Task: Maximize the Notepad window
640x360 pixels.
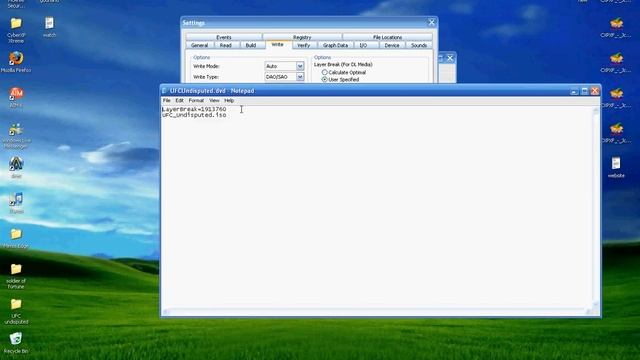Action: tap(584, 91)
